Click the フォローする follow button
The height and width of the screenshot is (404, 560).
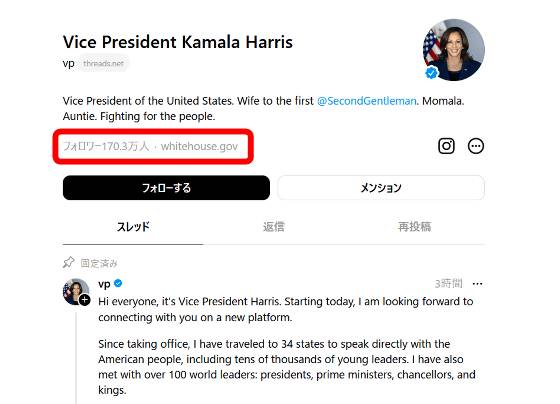166,188
